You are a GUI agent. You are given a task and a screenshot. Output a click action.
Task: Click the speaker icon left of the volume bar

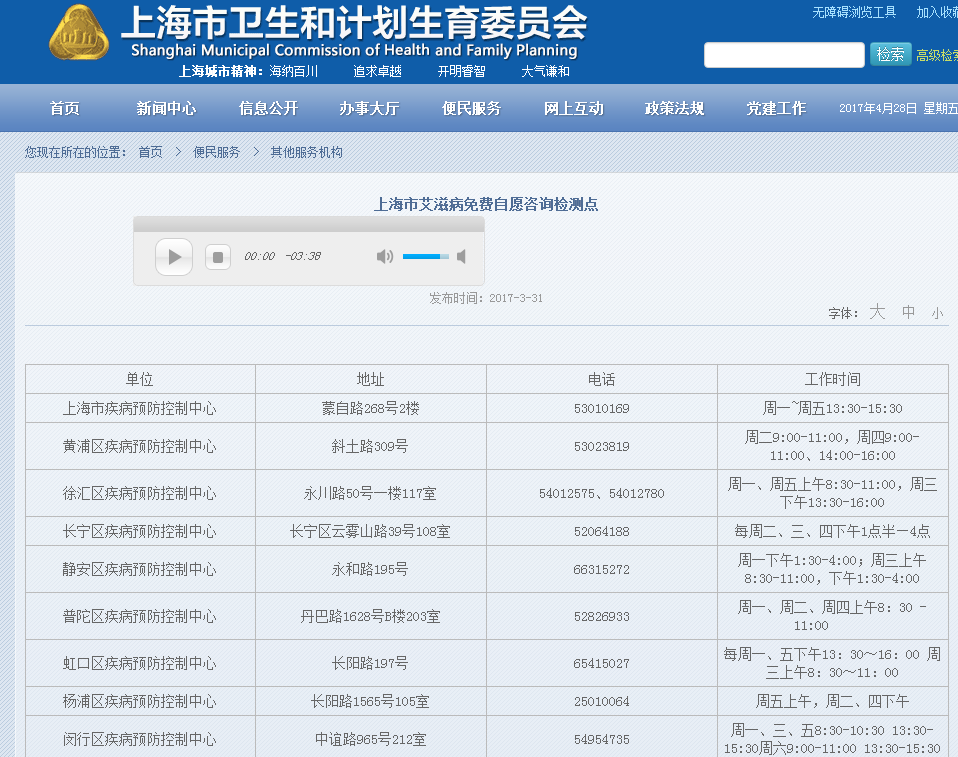click(385, 257)
